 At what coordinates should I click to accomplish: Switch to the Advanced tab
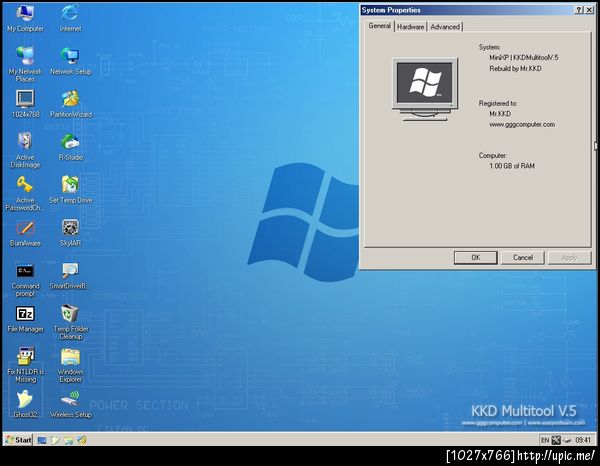point(445,27)
